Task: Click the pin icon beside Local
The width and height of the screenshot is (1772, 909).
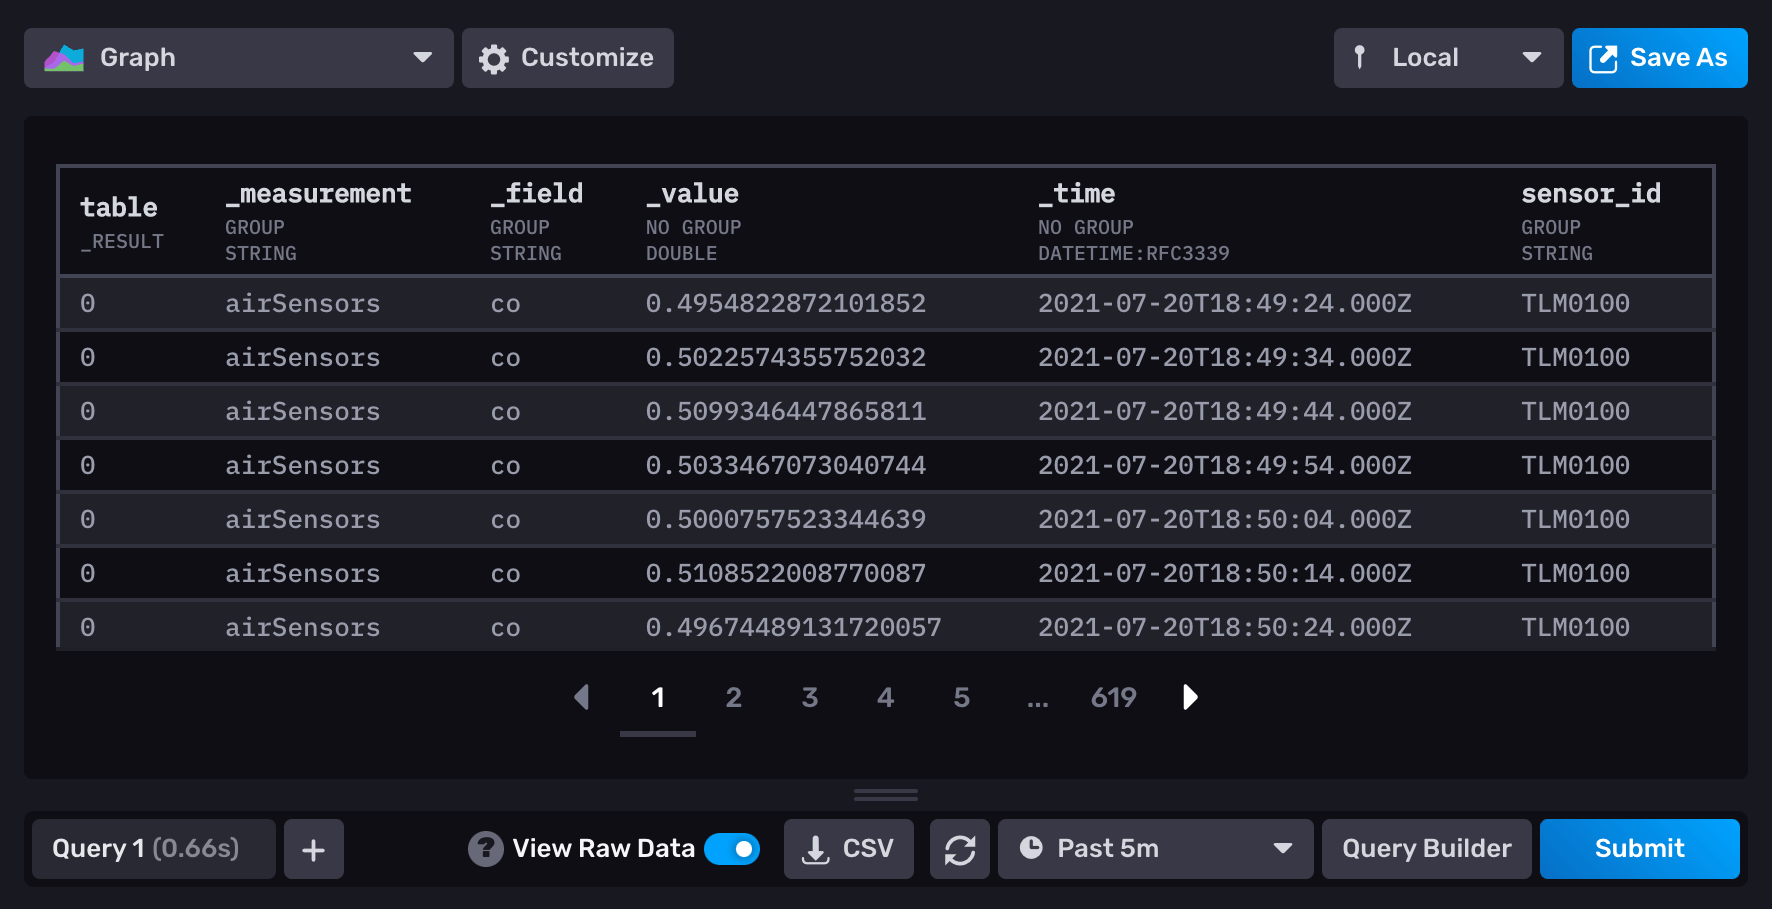Action: pyautogui.click(x=1361, y=58)
